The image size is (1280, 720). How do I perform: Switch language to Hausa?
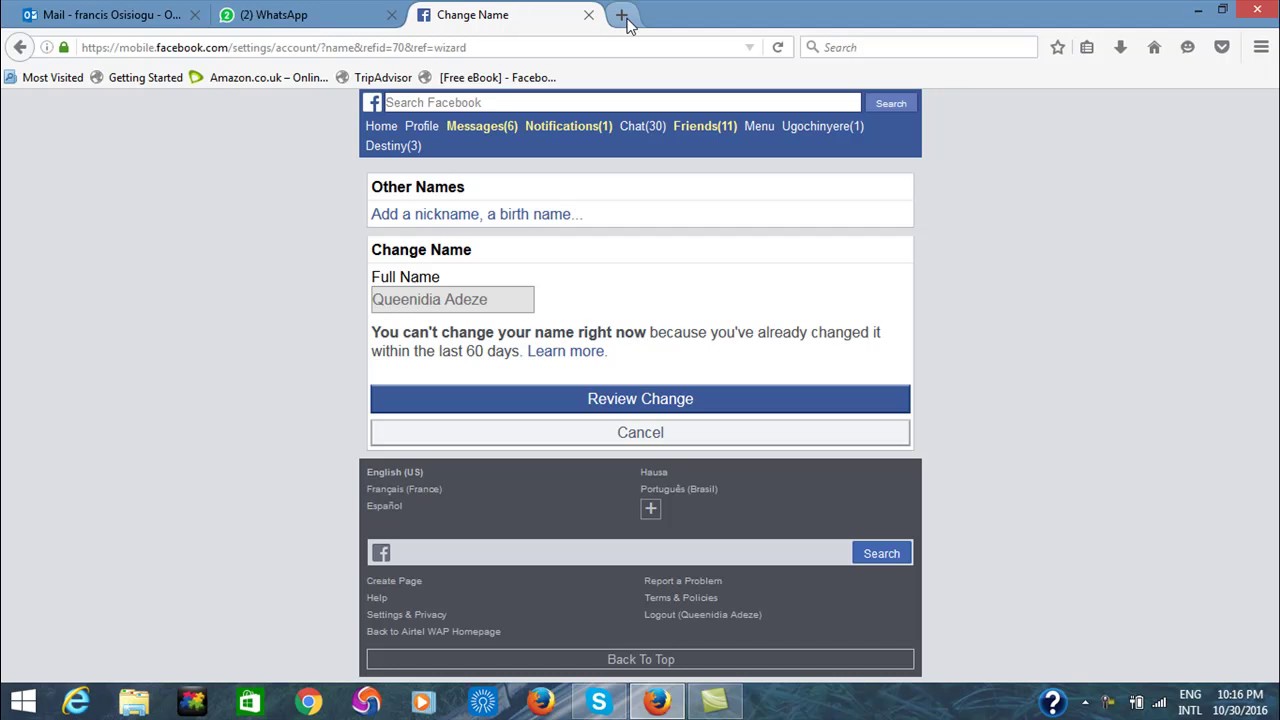654,472
